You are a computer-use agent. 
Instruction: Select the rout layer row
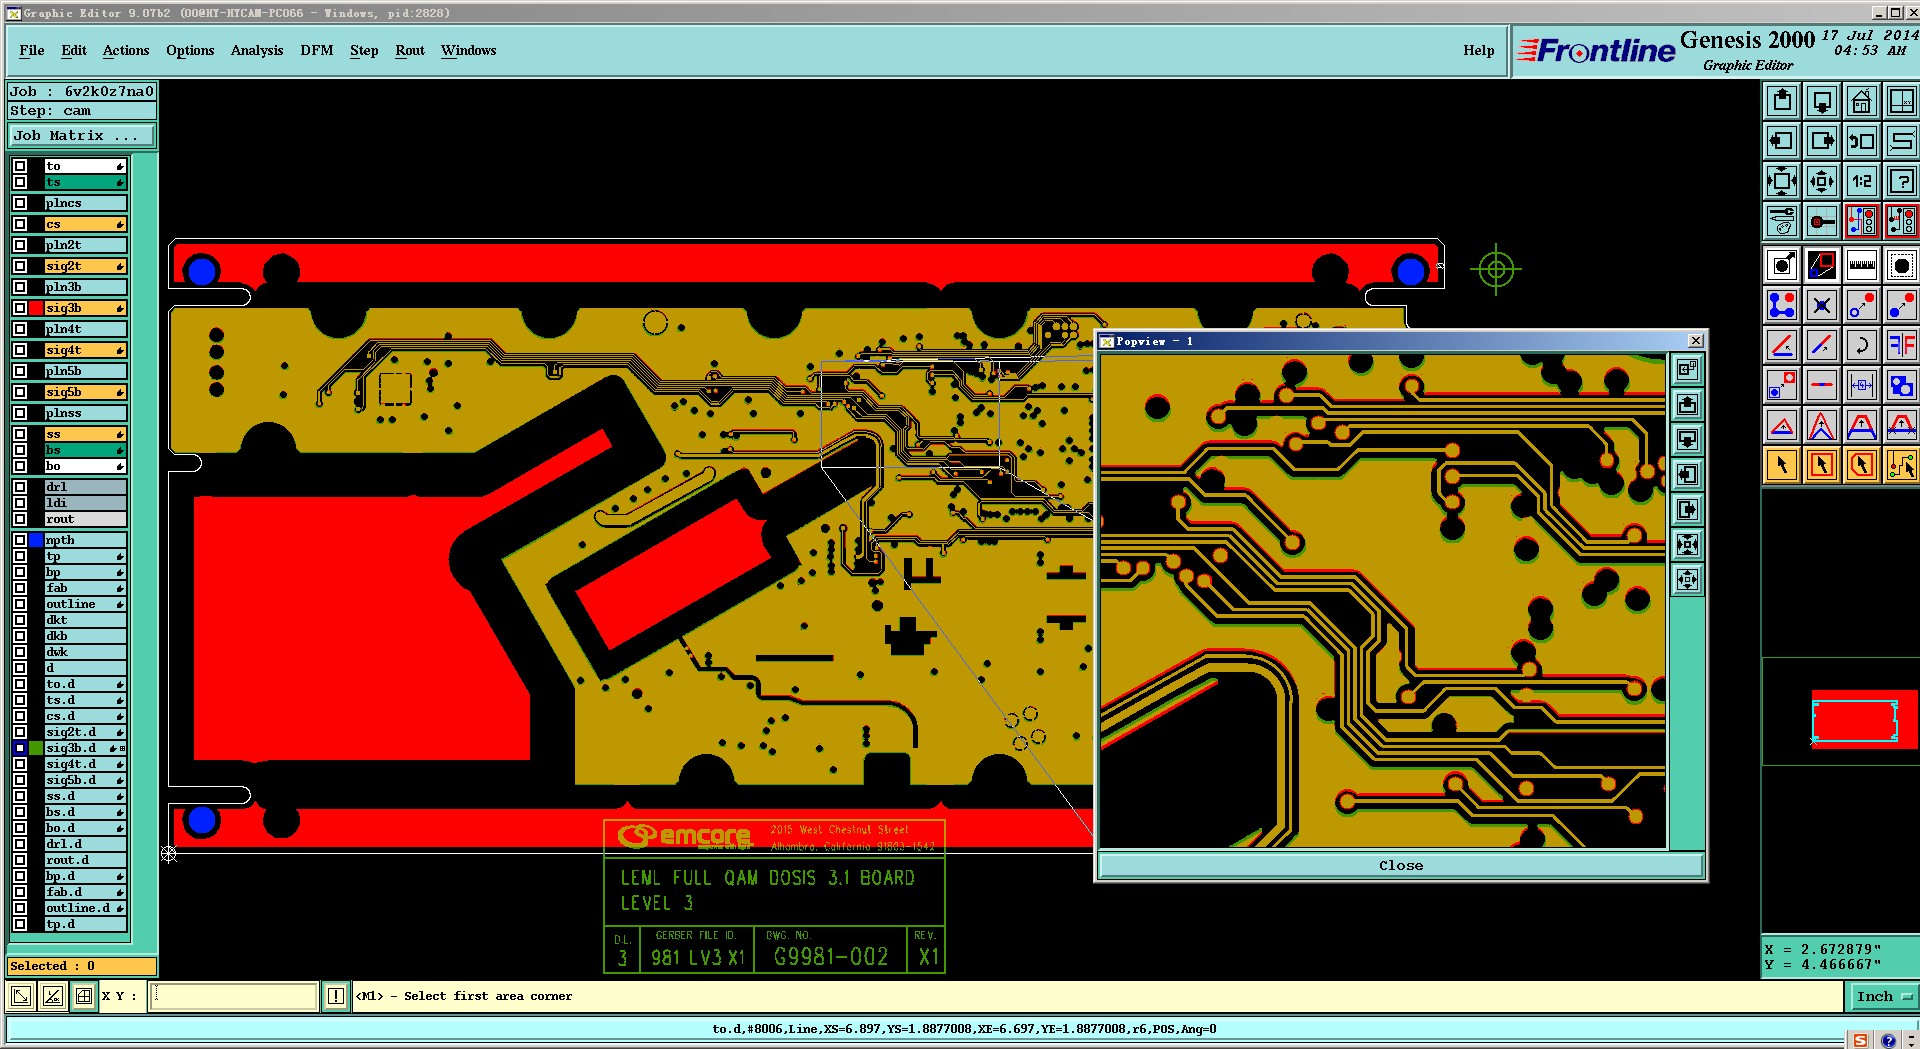pyautogui.click(x=86, y=519)
